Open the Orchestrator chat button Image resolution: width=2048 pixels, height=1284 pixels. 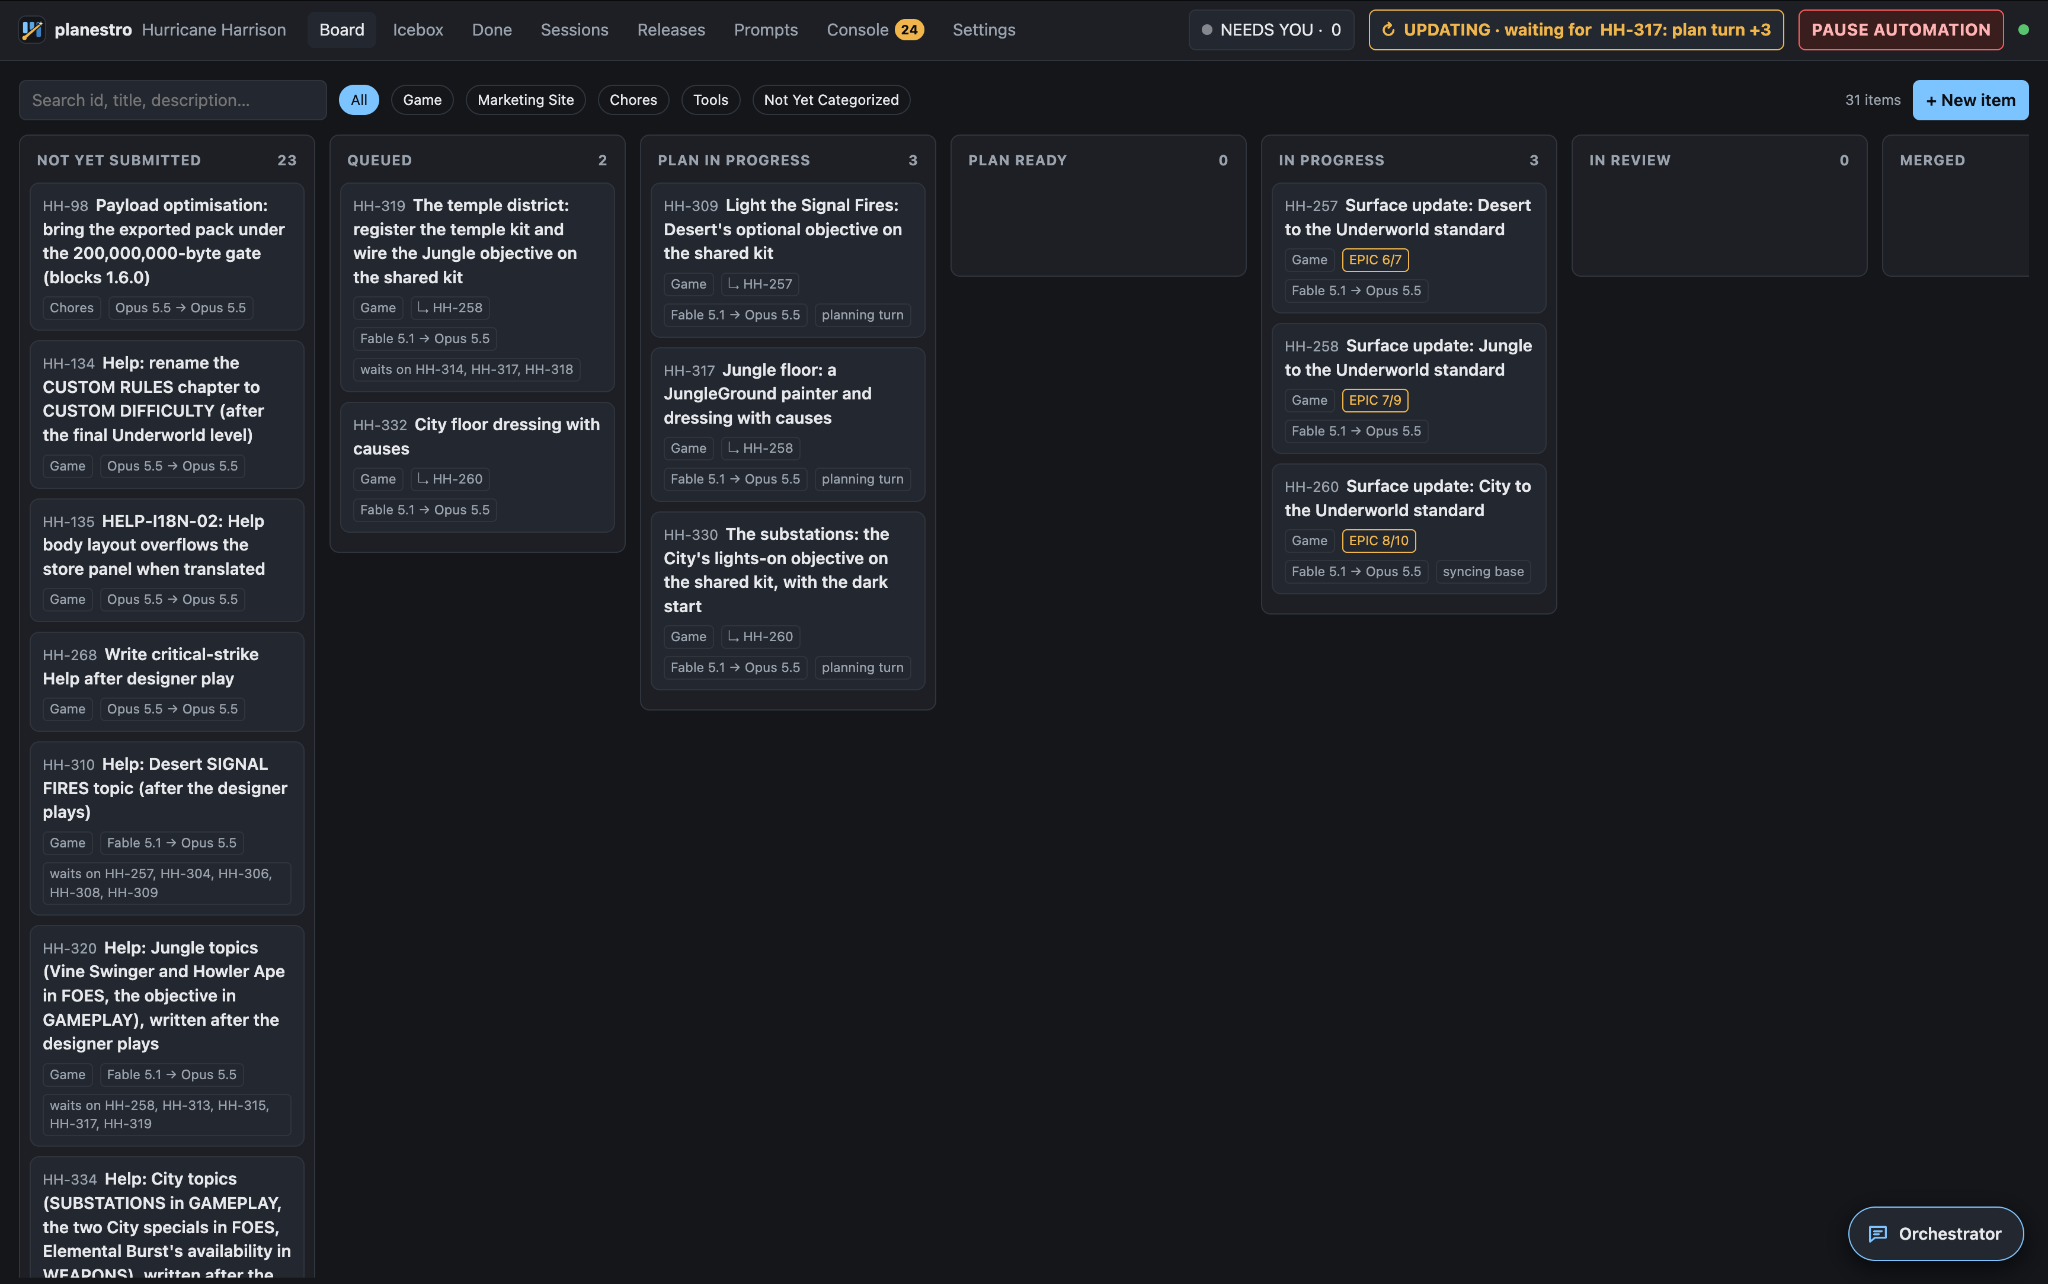tap(1936, 1234)
